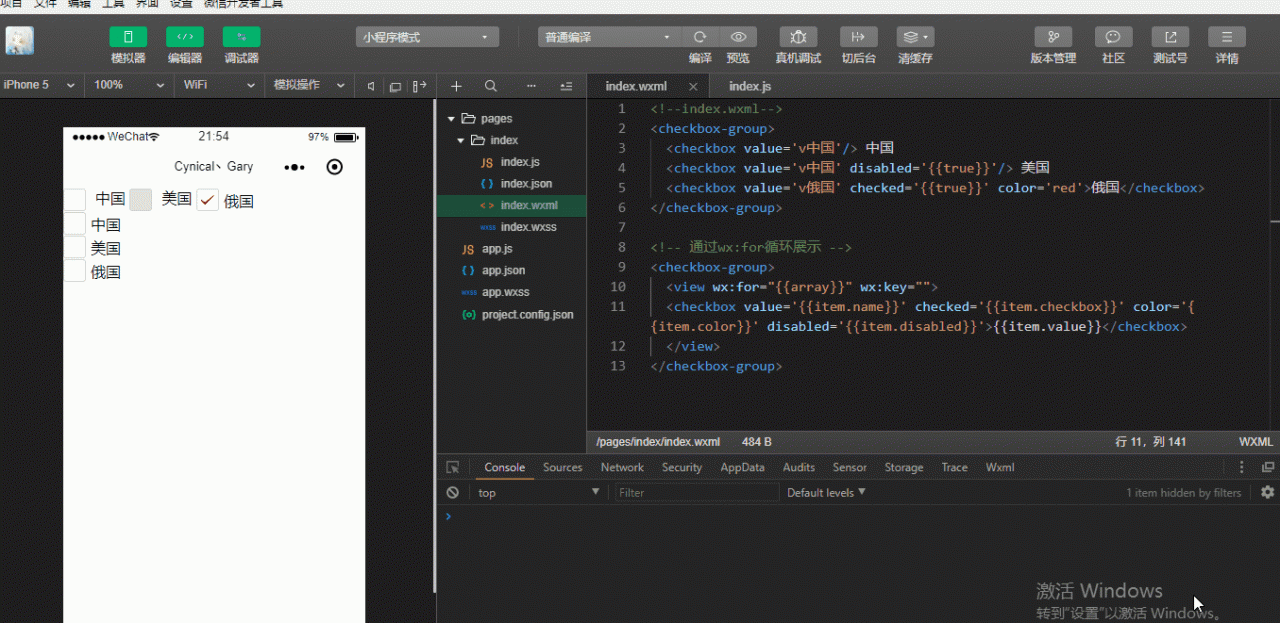This screenshot has width=1280, height=623.
Task: Collapse the pages folder in tree
Action: (452, 119)
